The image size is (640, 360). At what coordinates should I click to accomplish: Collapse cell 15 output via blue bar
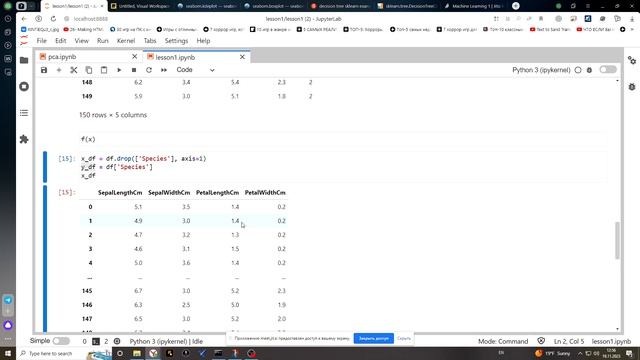point(45,259)
